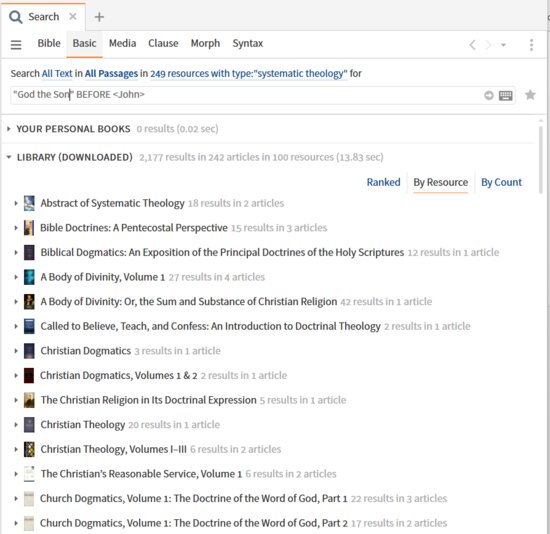Expand The Christian's Reasonable Service row

click(x=15, y=474)
